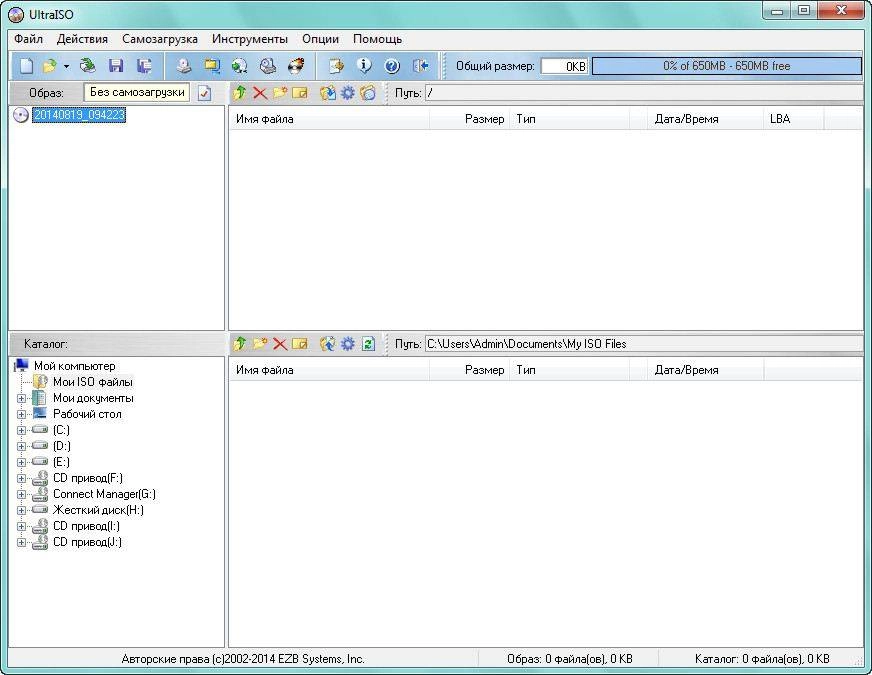Image resolution: width=872 pixels, height=675 pixels.
Task: Sort the image pane by the Размер column
Action: (x=469, y=118)
